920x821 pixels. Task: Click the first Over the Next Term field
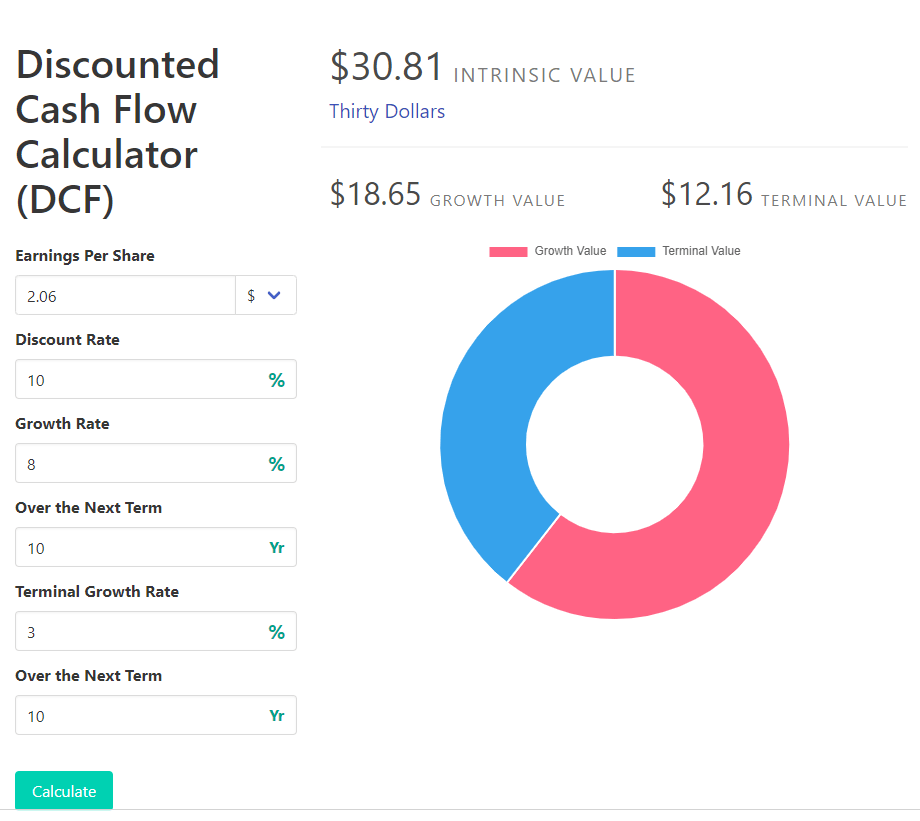(x=140, y=547)
